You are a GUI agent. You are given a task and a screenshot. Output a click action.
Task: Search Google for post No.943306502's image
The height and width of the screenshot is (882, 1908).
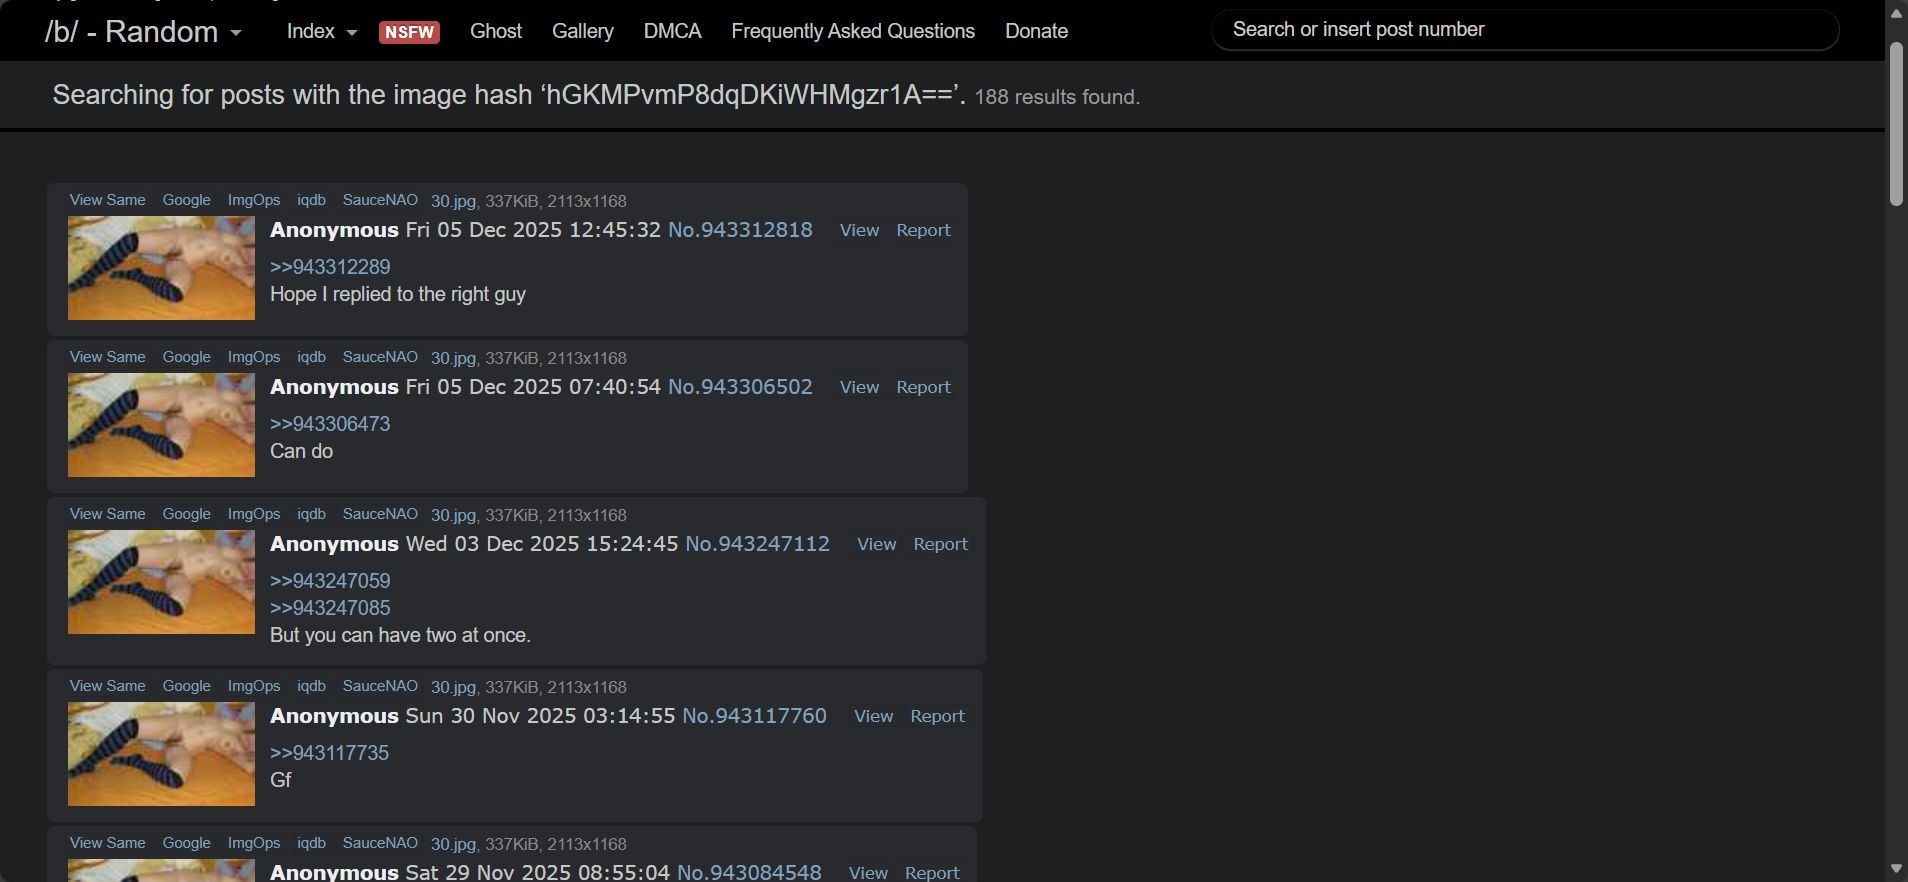[x=187, y=357]
